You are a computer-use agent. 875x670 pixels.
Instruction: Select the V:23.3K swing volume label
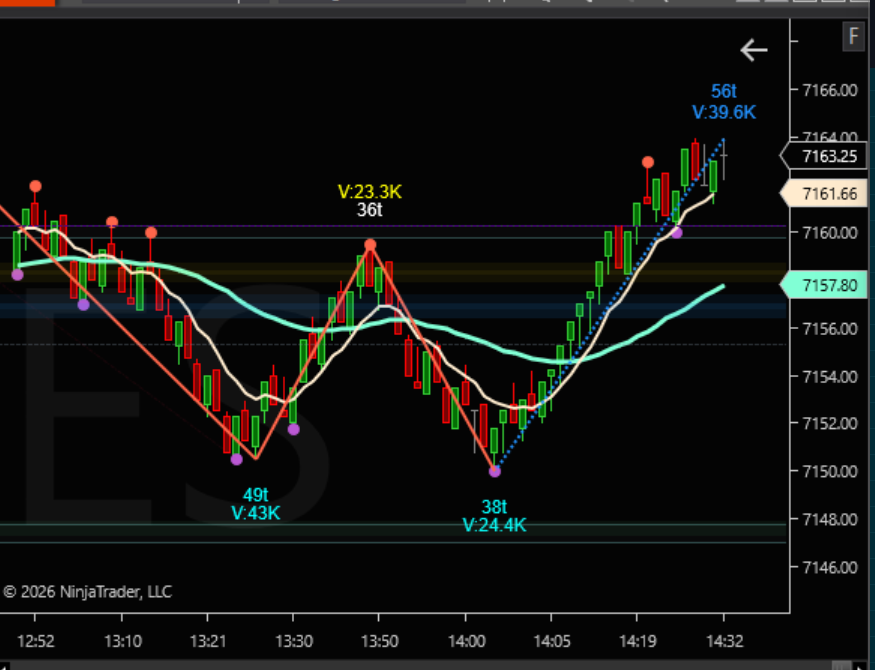pyautogui.click(x=369, y=192)
